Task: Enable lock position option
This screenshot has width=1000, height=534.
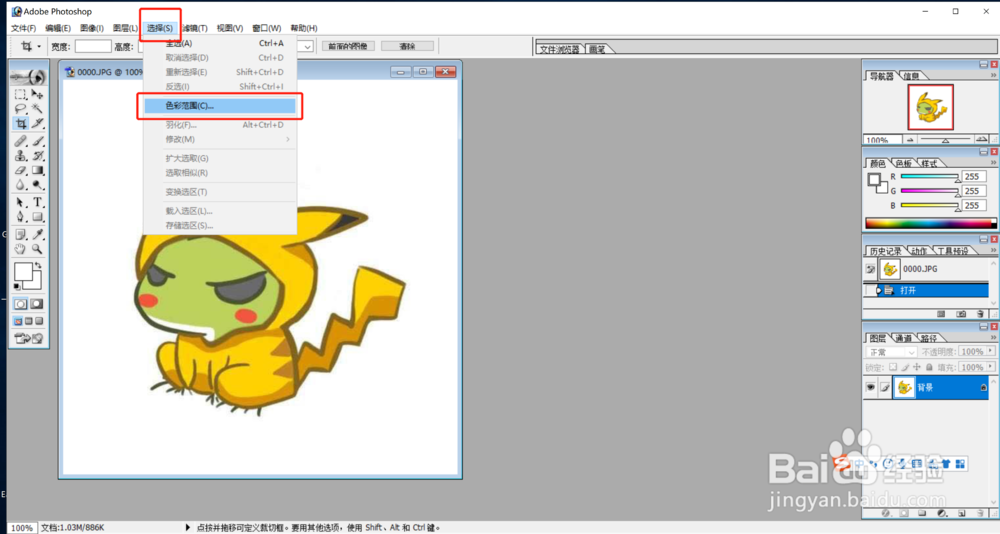Action: 916,367
